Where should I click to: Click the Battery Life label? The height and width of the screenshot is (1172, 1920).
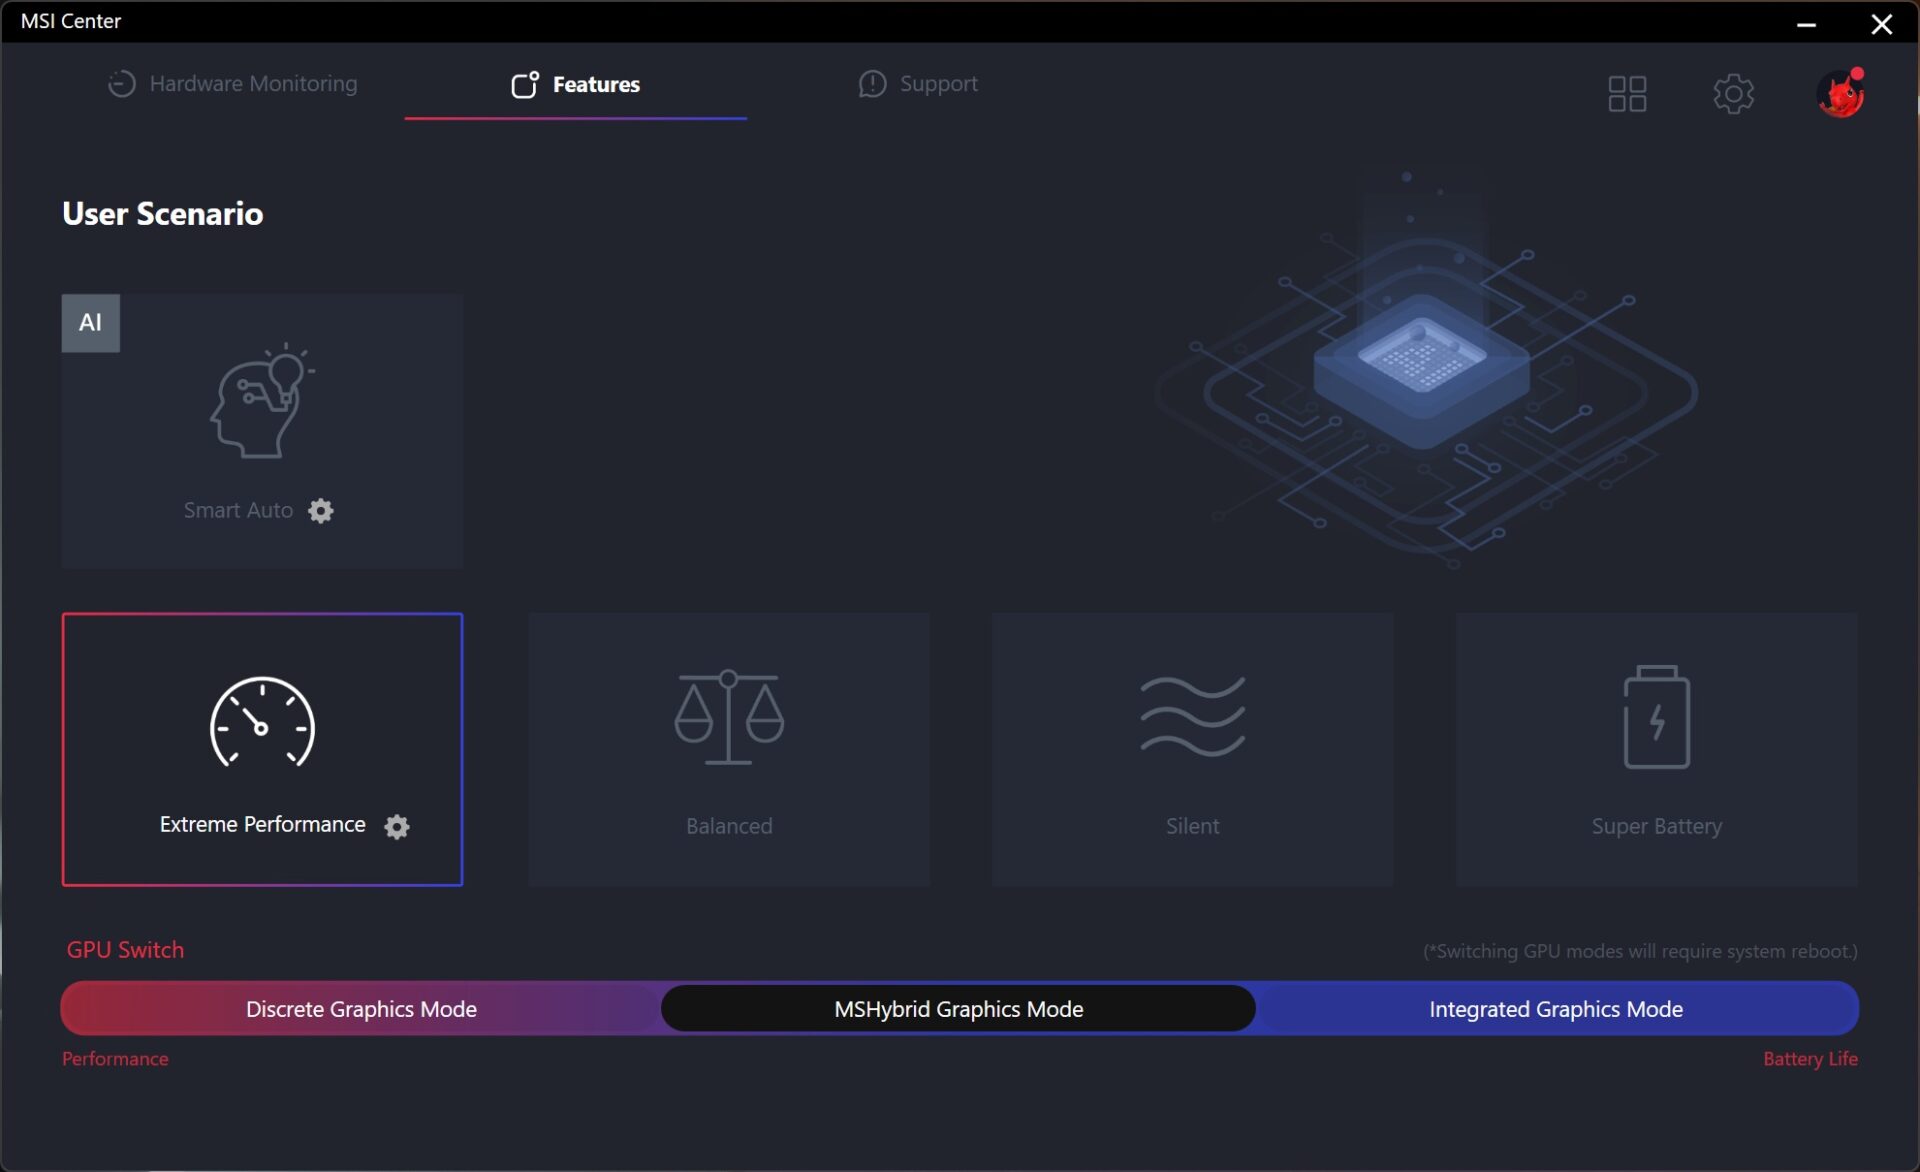pos(1810,1058)
